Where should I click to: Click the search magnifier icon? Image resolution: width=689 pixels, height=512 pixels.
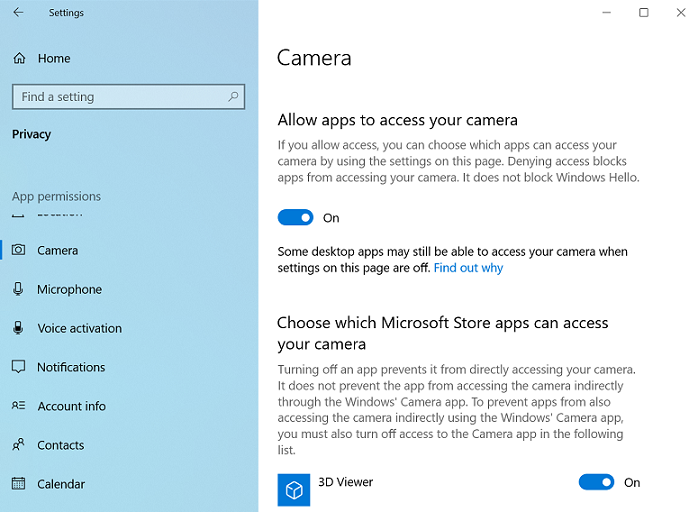coord(234,97)
